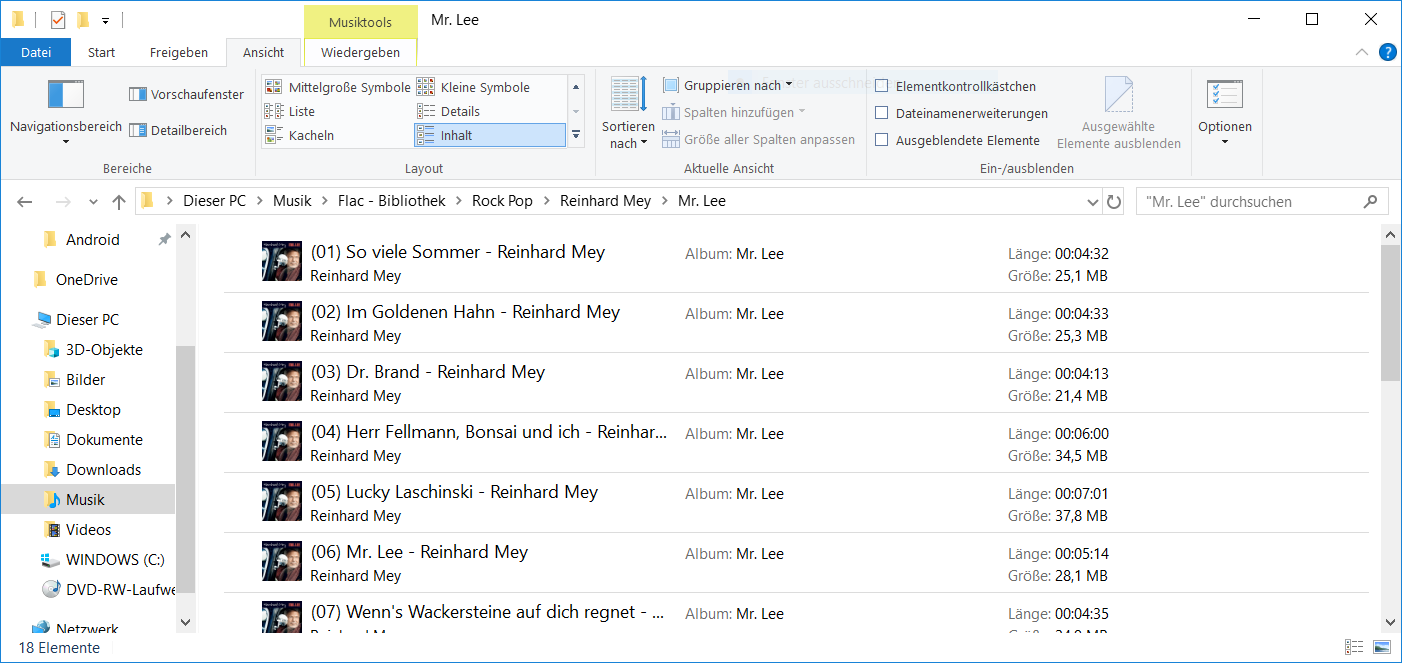Viewport: 1402px width, 663px height.
Task: Click the Eigenschaften quick access icon
Action: (x=58, y=19)
